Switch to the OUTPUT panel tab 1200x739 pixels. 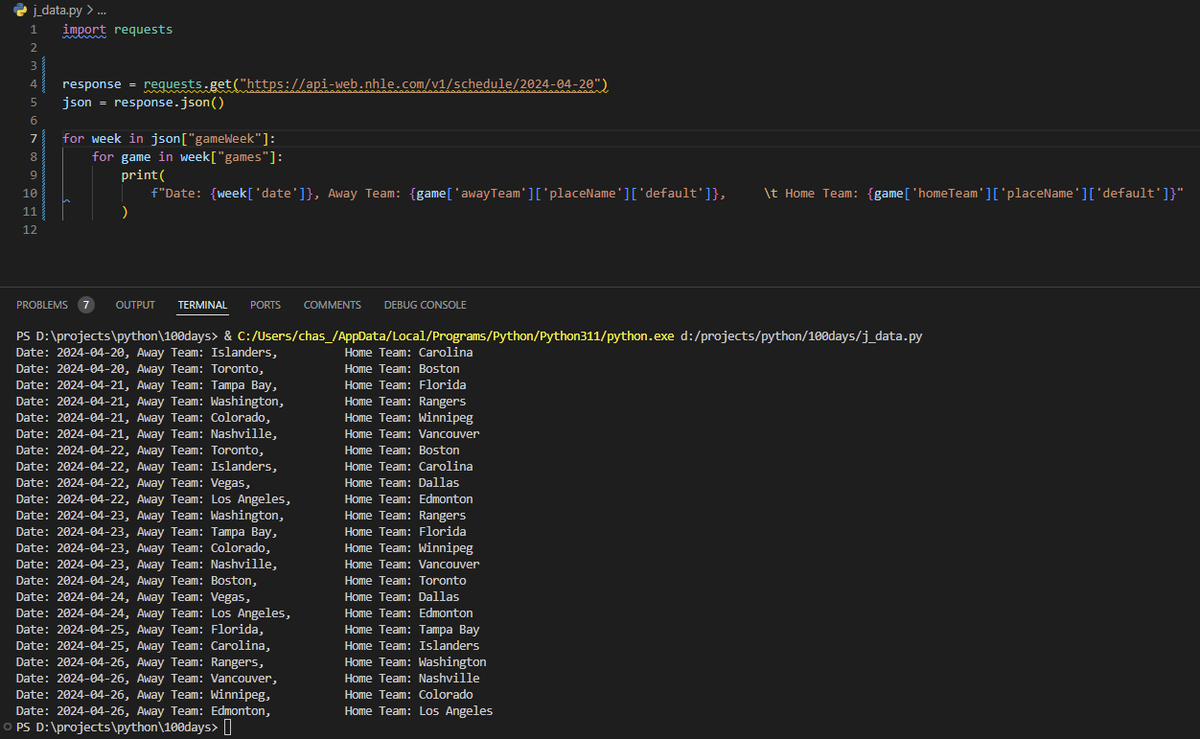[x=135, y=305]
